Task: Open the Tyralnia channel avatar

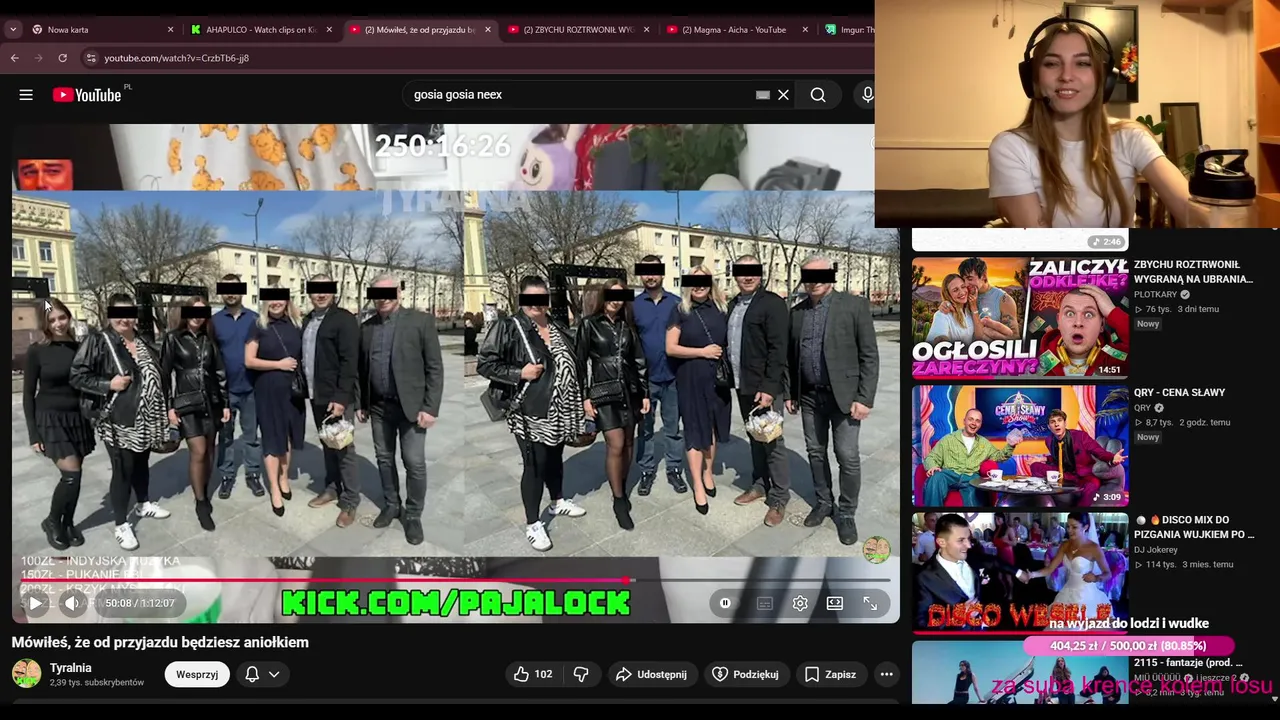Action: (26, 674)
